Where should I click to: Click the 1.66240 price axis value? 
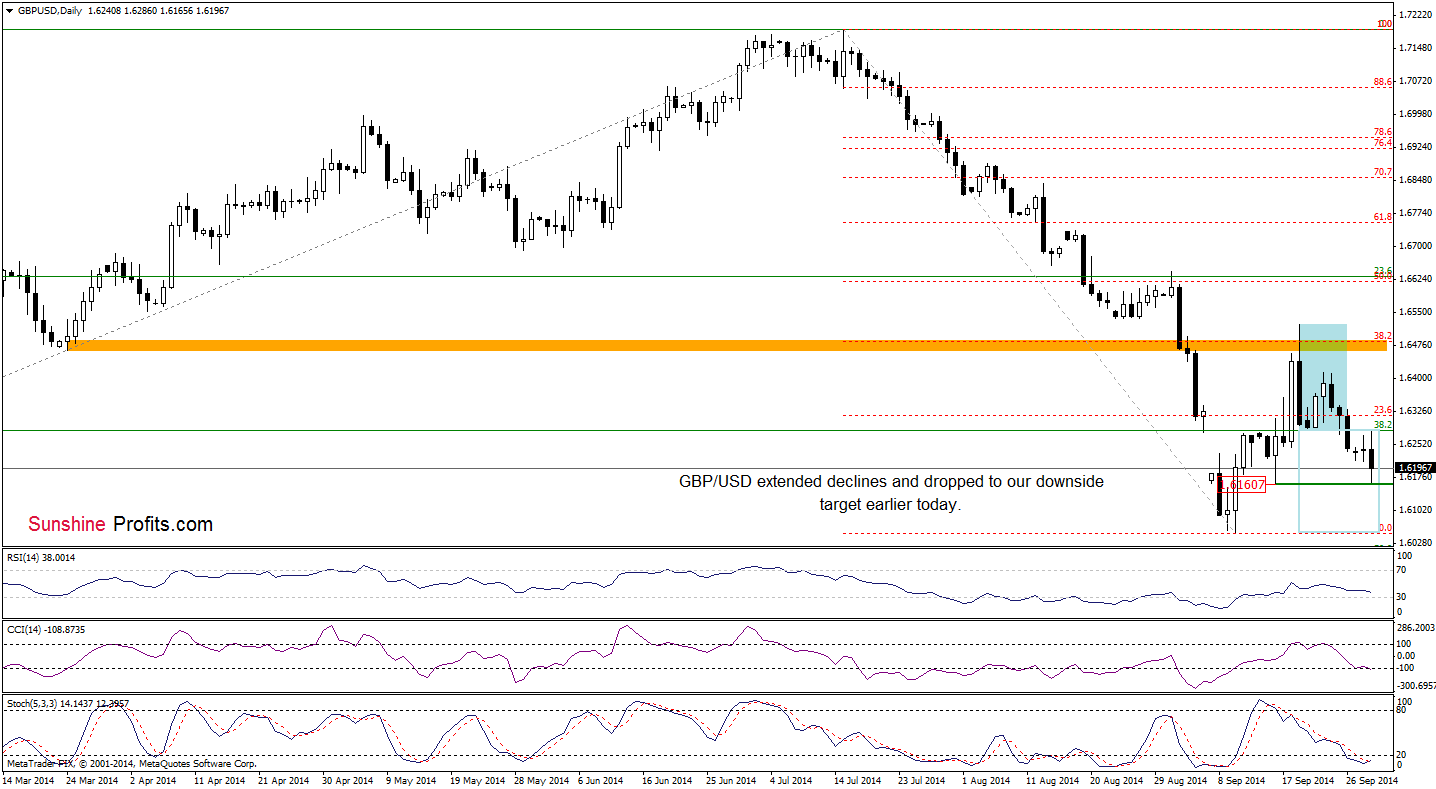(x=1417, y=279)
